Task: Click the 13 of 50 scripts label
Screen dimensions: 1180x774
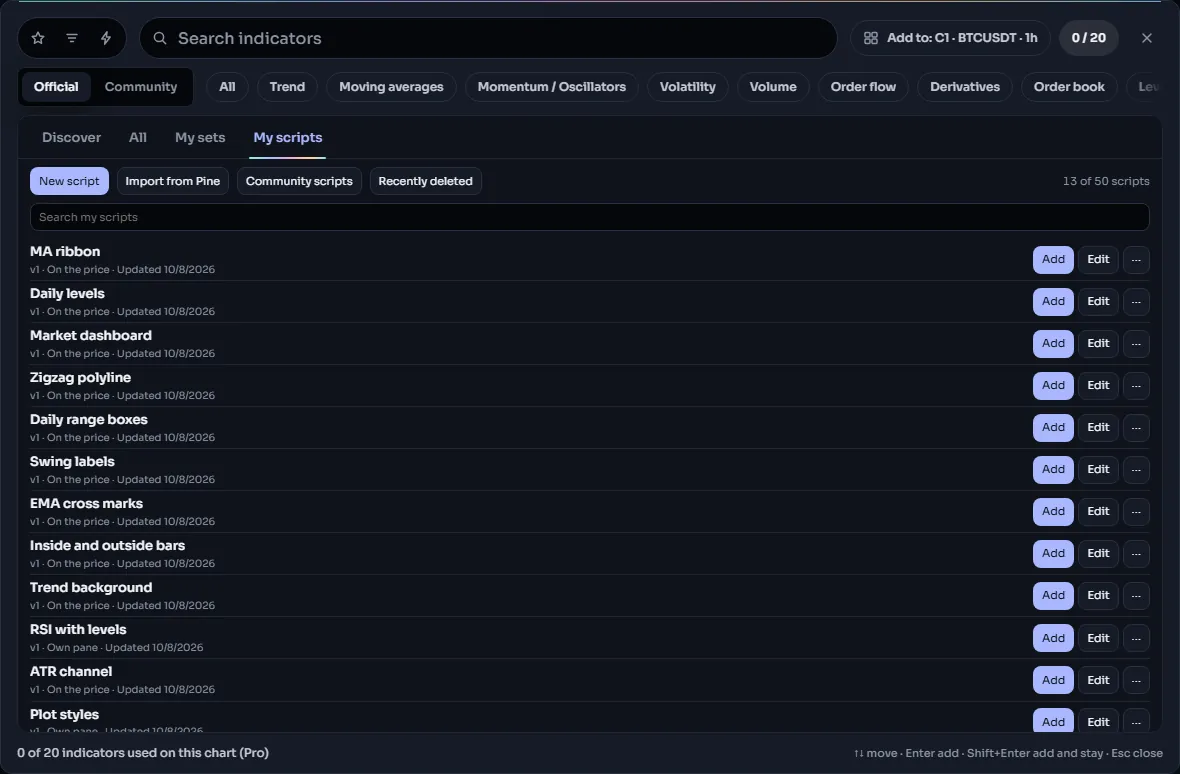Action: coord(1105,181)
